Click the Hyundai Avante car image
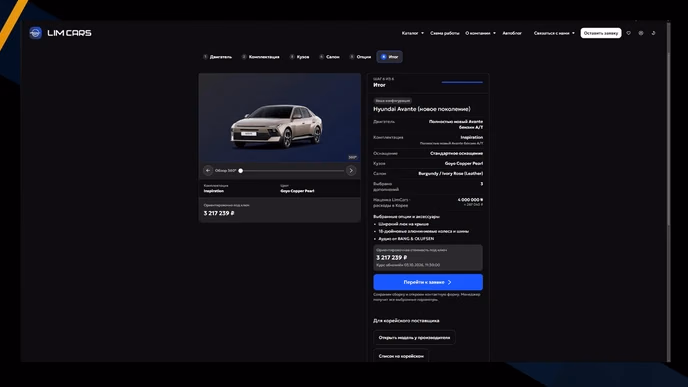The image size is (688, 387). click(277, 126)
